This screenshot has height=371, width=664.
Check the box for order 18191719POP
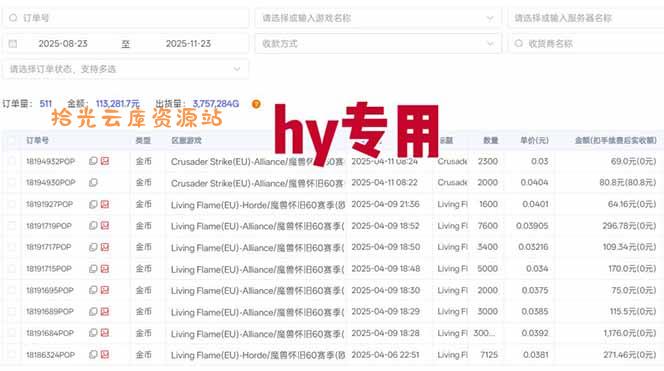[12, 226]
